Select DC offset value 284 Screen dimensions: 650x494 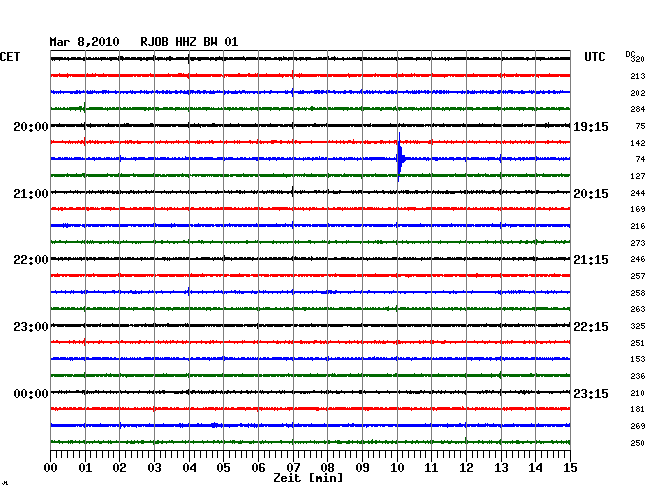tap(638, 109)
